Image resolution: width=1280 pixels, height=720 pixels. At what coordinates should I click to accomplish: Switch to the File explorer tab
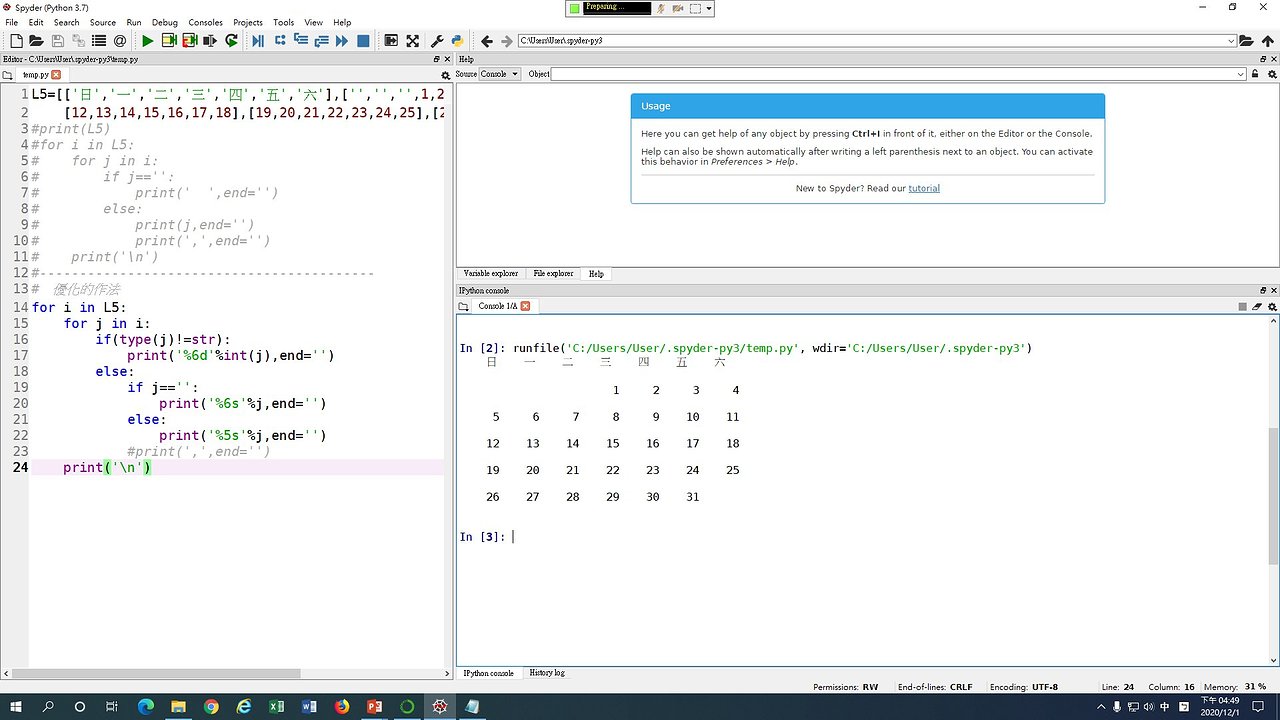pyautogui.click(x=553, y=273)
